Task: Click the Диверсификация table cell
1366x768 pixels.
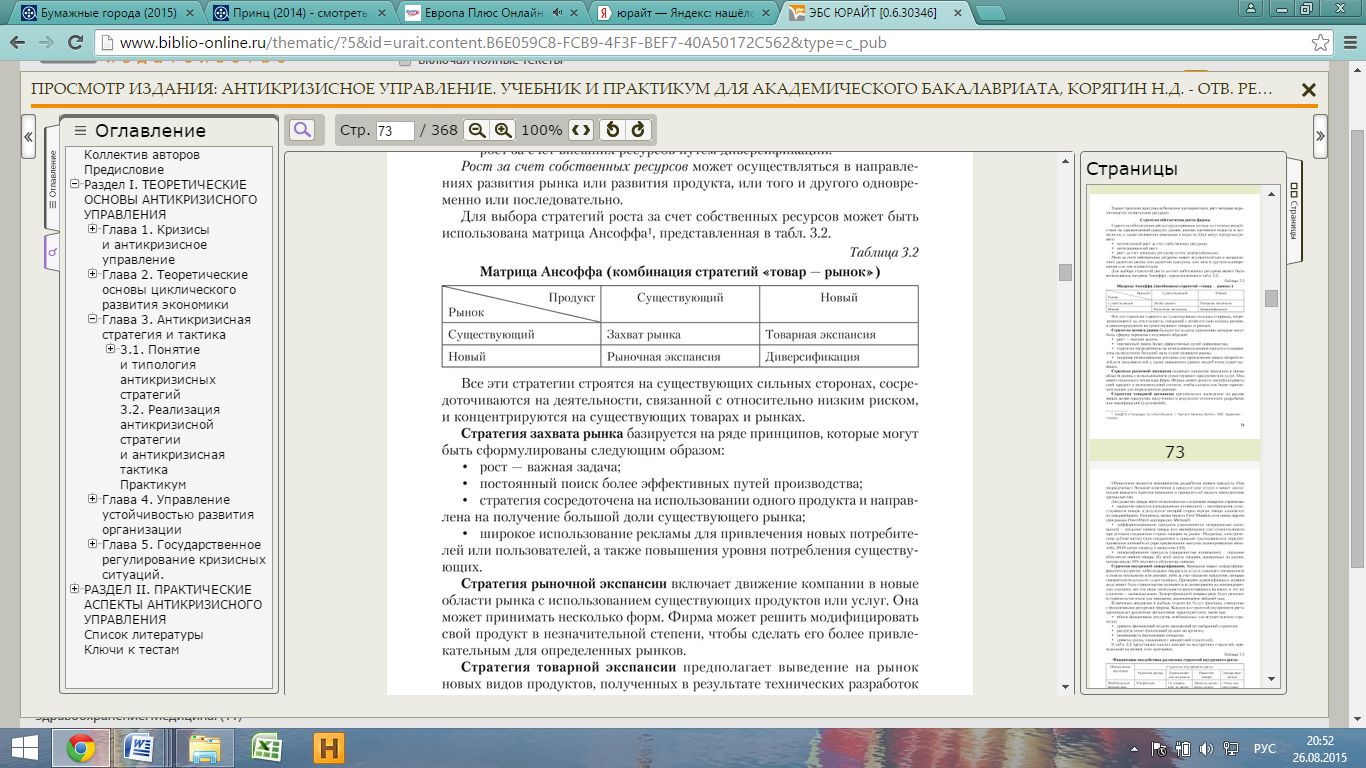Action: point(837,357)
